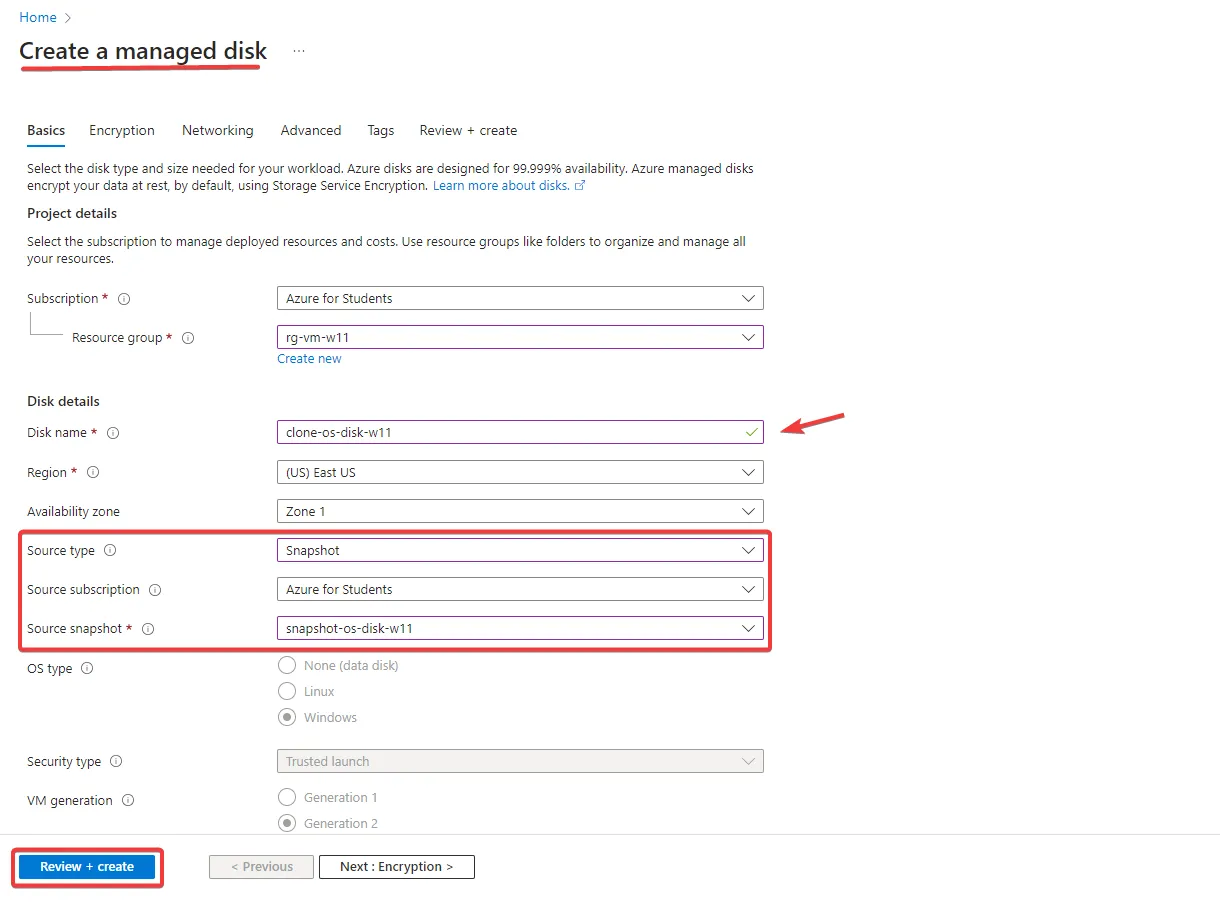Open the ellipsis menu beside page title
The height and width of the screenshot is (903, 1220).
point(299,50)
